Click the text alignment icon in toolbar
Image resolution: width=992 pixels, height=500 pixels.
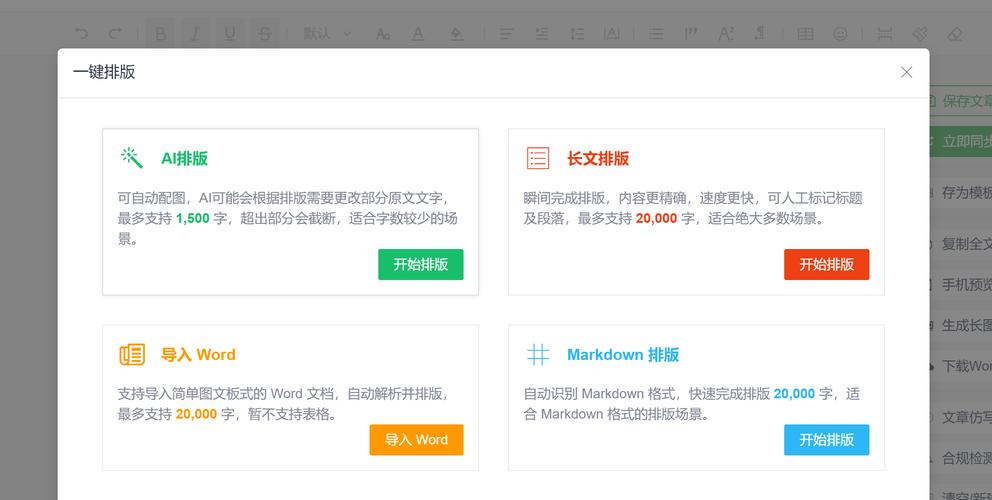coord(506,34)
